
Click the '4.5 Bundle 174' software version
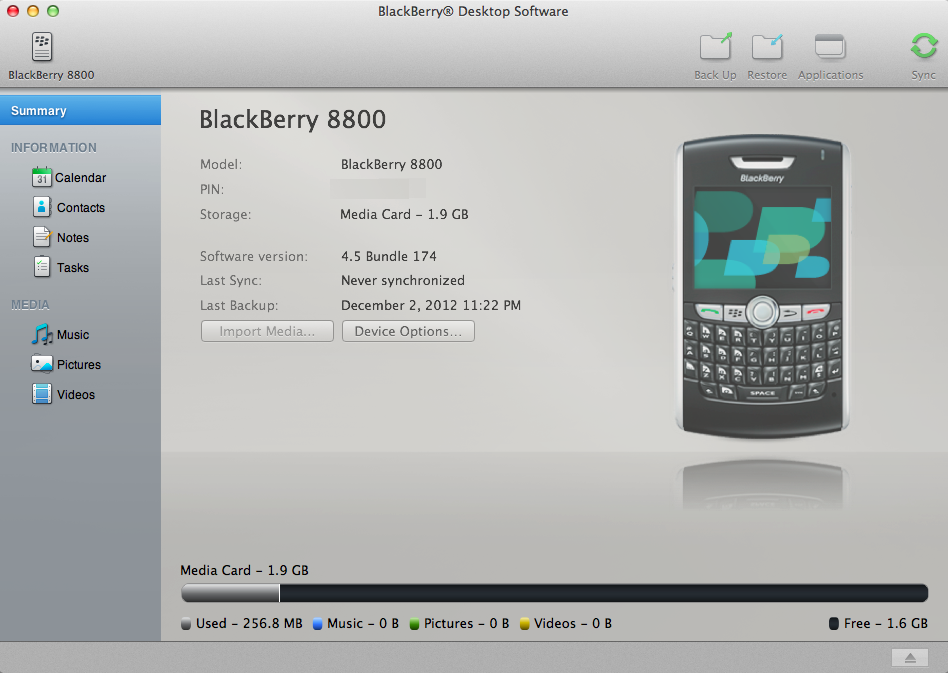pos(389,256)
